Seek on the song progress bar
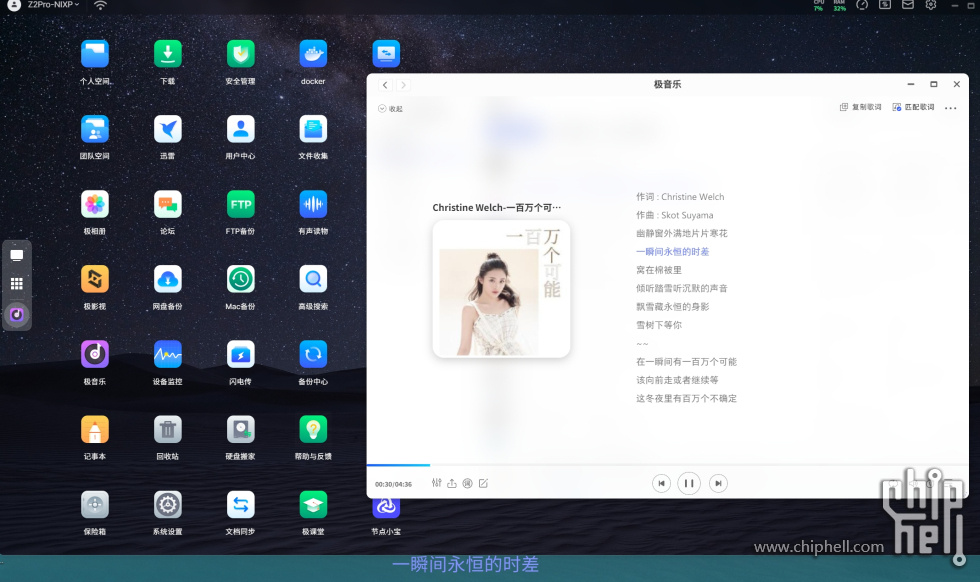The height and width of the screenshot is (582, 980). (668, 465)
